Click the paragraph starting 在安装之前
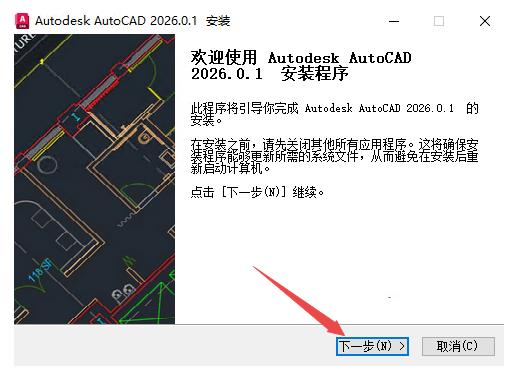 [x=335, y=156]
